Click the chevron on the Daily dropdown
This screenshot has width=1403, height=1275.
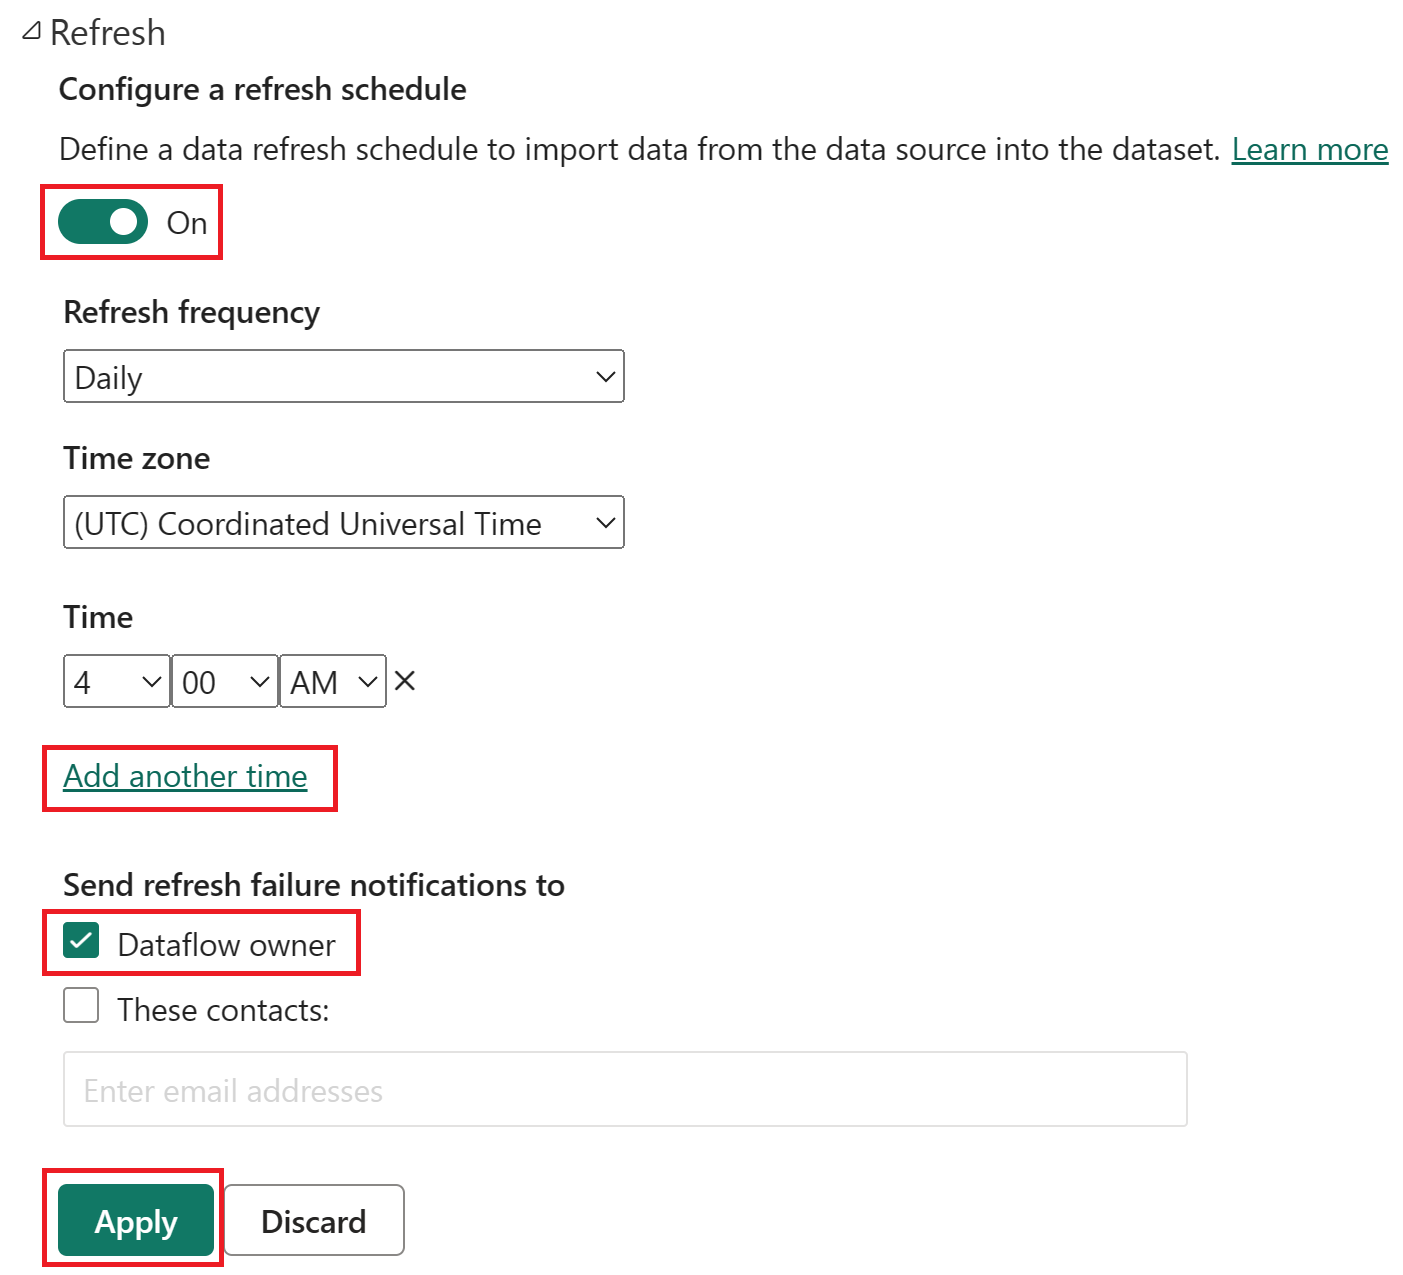pos(604,376)
